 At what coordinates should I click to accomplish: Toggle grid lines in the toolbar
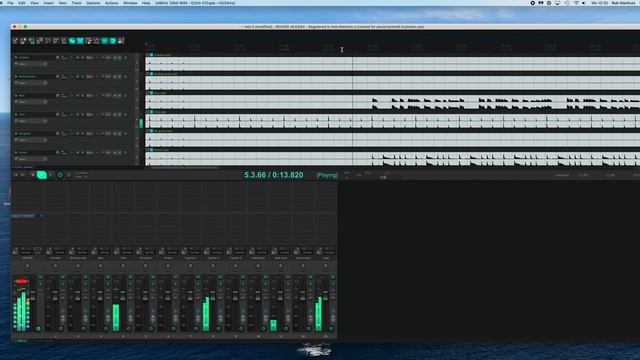point(105,41)
